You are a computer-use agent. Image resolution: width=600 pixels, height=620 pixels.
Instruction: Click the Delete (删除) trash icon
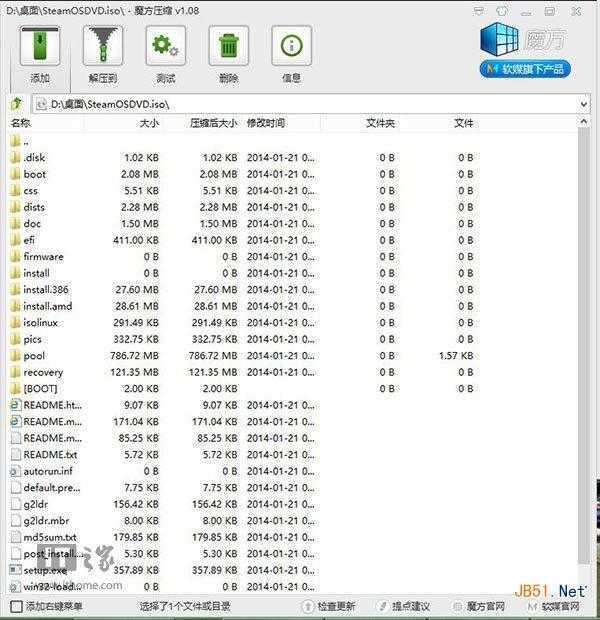point(228,46)
